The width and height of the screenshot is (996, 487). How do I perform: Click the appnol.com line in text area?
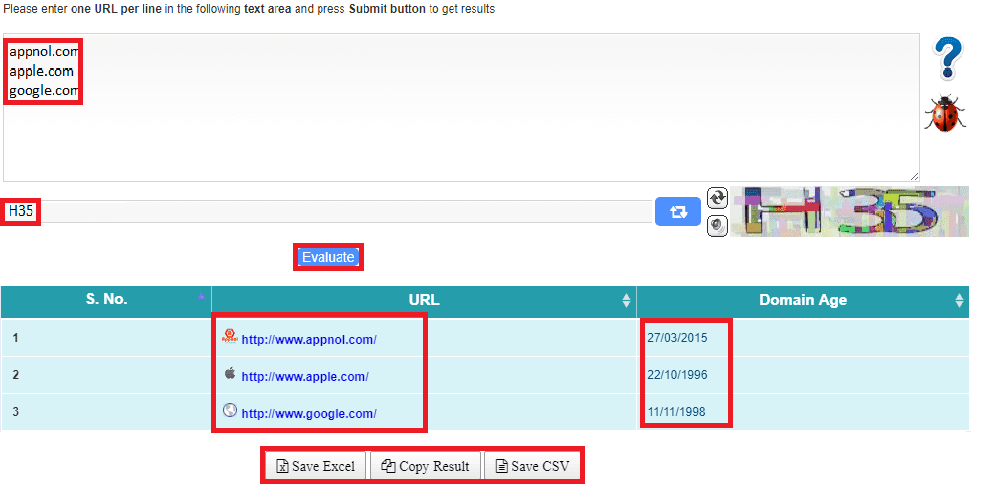[43, 51]
